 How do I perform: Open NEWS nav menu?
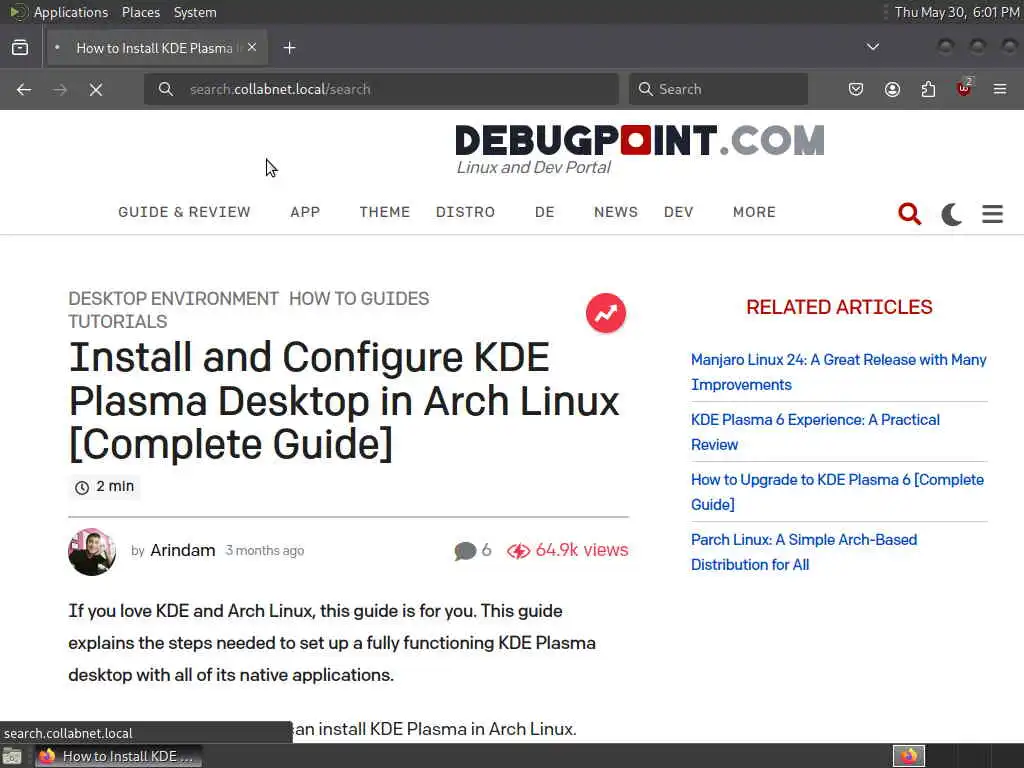[x=616, y=212]
